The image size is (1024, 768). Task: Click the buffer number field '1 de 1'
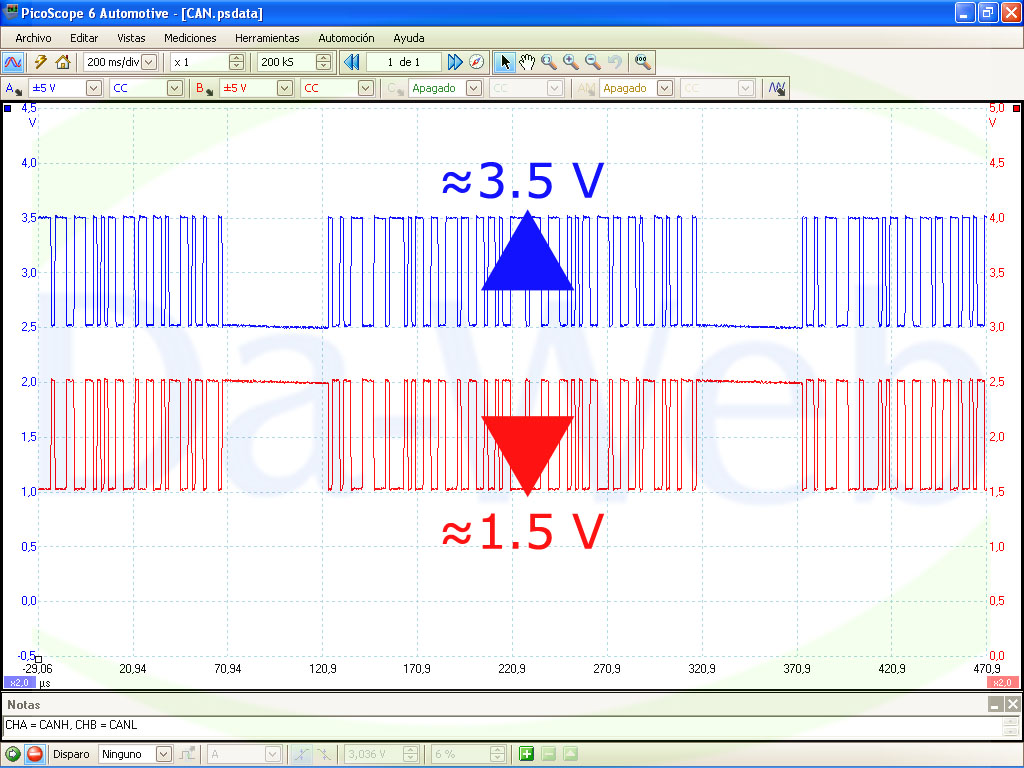pos(404,62)
